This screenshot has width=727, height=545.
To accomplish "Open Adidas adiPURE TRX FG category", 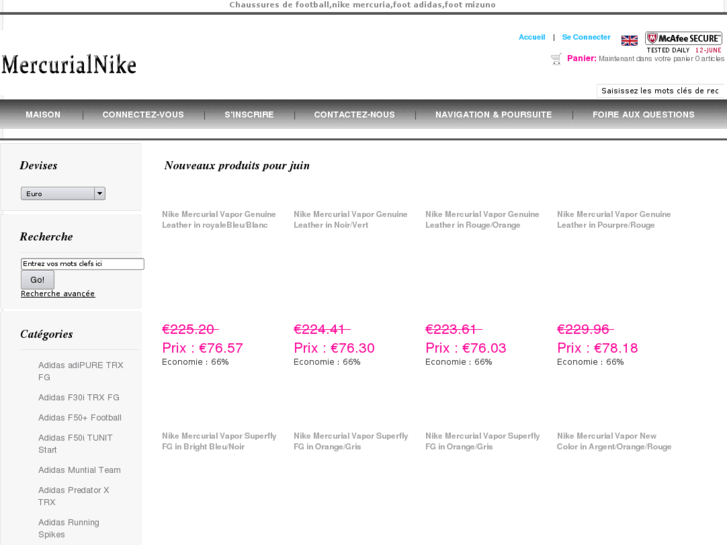I will click(x=81, y=371).
